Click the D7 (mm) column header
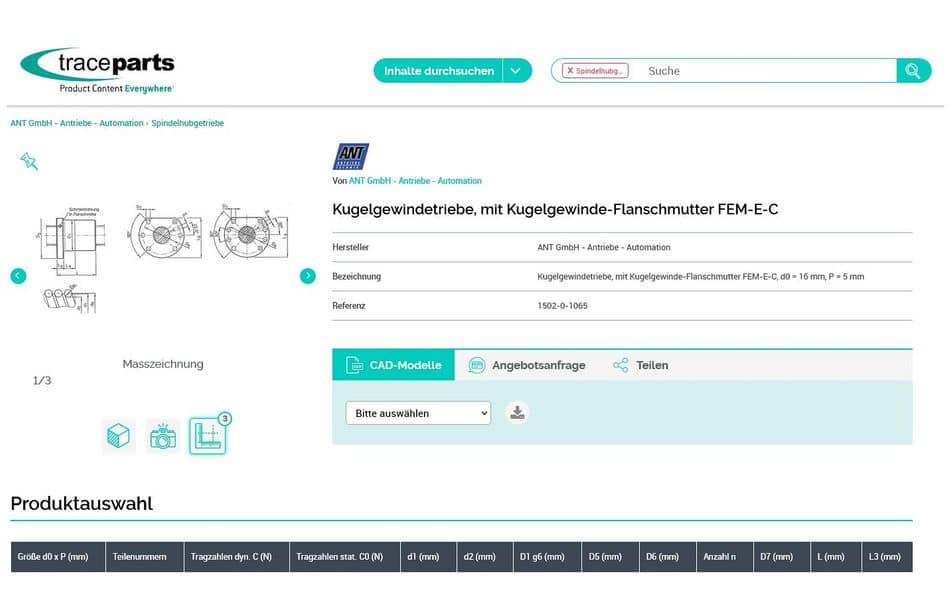The width and height of the screenshot is (950, 610). coord(782,557)
